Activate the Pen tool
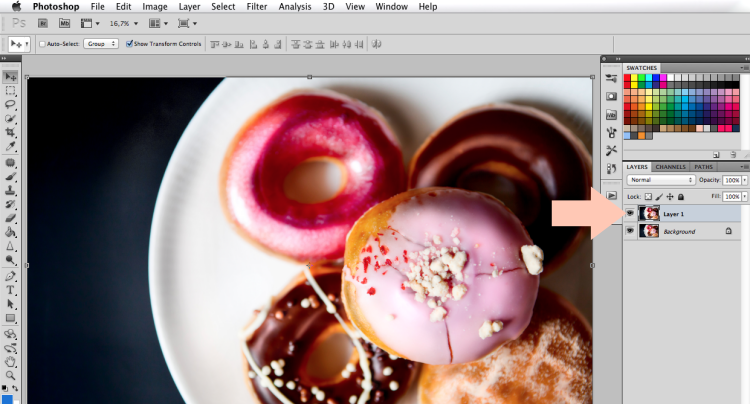Screen dimensions: 750x404 click(x=10, y=276)
